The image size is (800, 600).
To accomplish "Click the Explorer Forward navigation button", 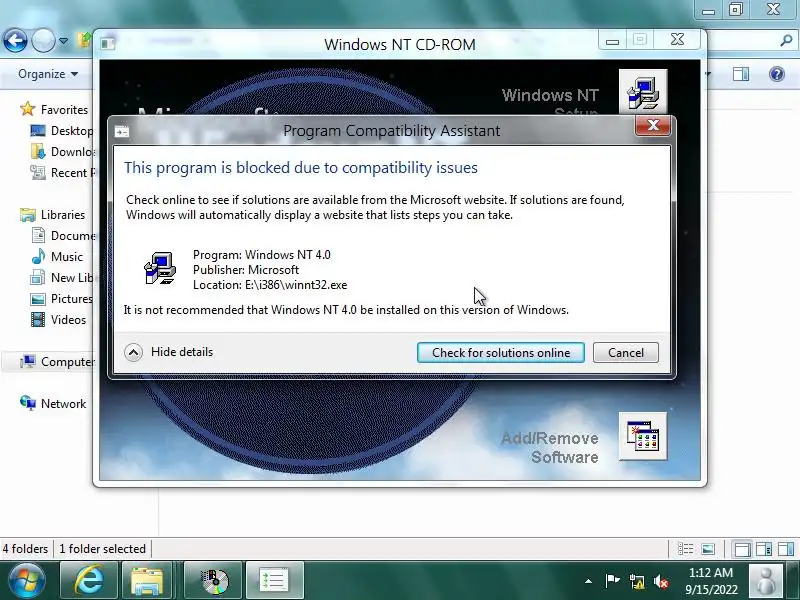I will point(43,40).
